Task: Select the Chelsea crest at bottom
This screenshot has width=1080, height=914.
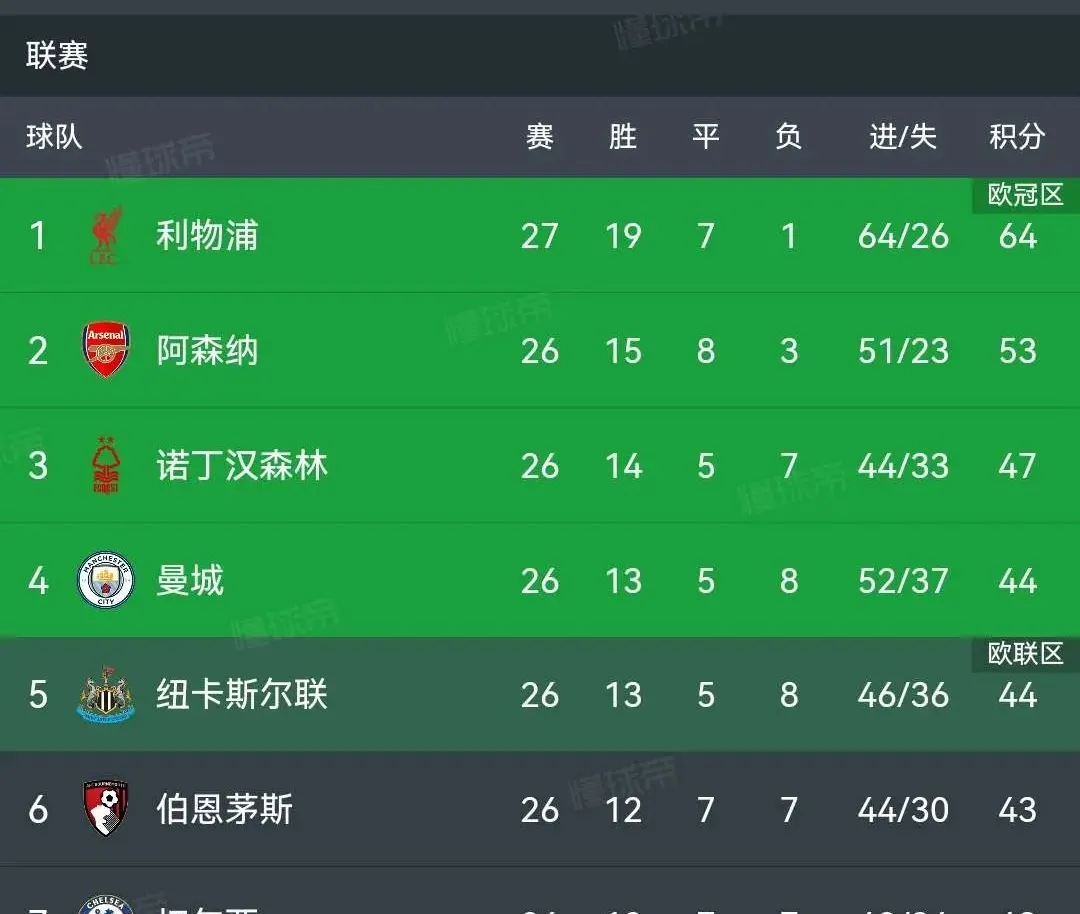Action: (x=105, y=904)
